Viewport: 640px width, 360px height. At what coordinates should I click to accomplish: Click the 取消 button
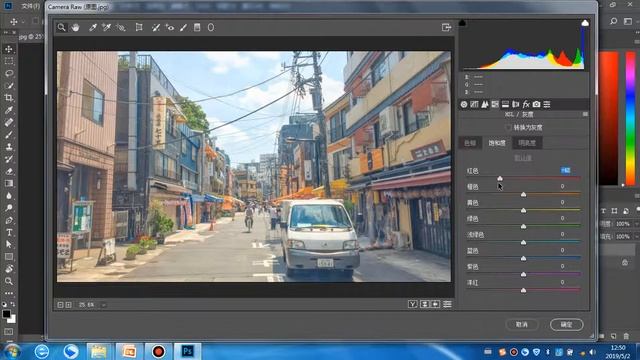pyautogui.click(x=522, y=324)
